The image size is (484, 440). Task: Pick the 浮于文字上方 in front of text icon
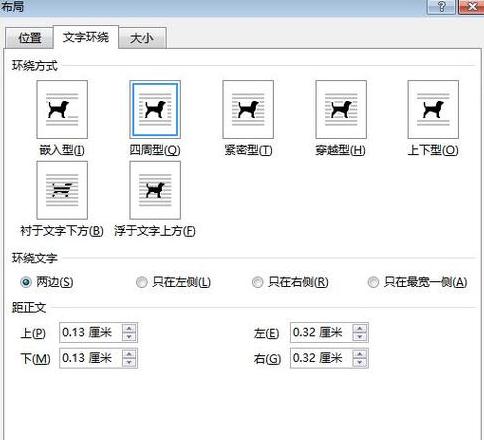tap(155, 190)
